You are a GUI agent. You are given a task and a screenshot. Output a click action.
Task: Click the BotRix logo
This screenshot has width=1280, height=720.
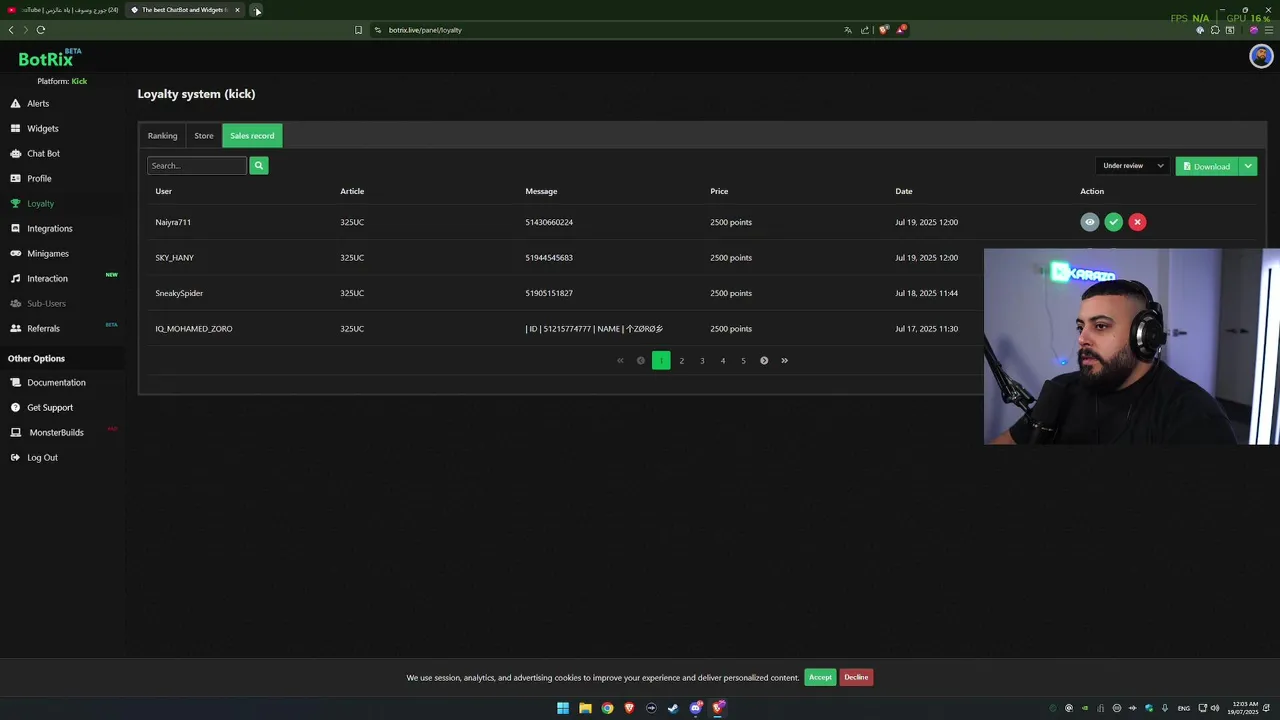49,58
